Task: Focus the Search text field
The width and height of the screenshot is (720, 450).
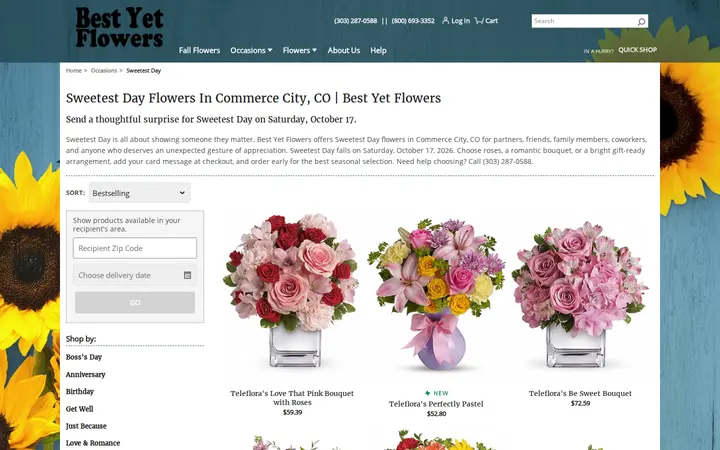Action: pyautogui.click(x=584, y=21)
